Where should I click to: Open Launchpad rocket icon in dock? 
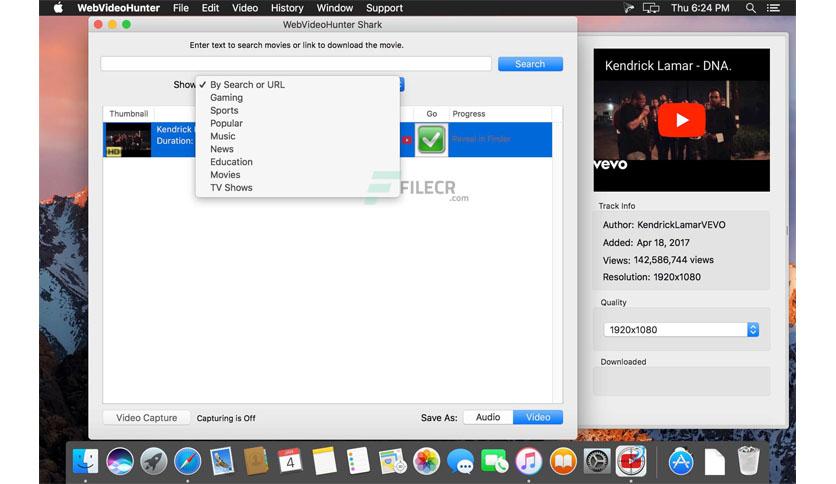[154, 461]
